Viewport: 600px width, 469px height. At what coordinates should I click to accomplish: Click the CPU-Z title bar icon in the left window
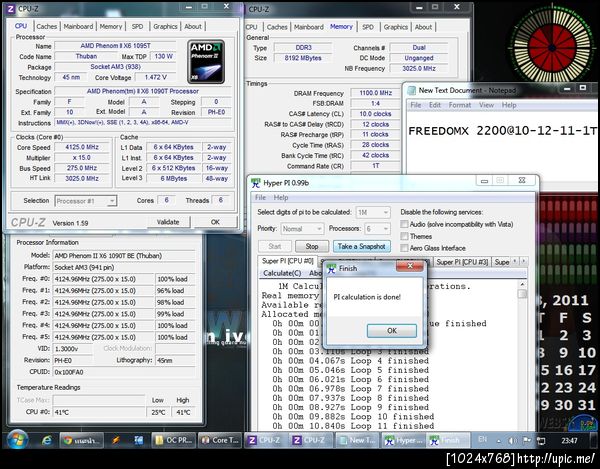[11, 8]
